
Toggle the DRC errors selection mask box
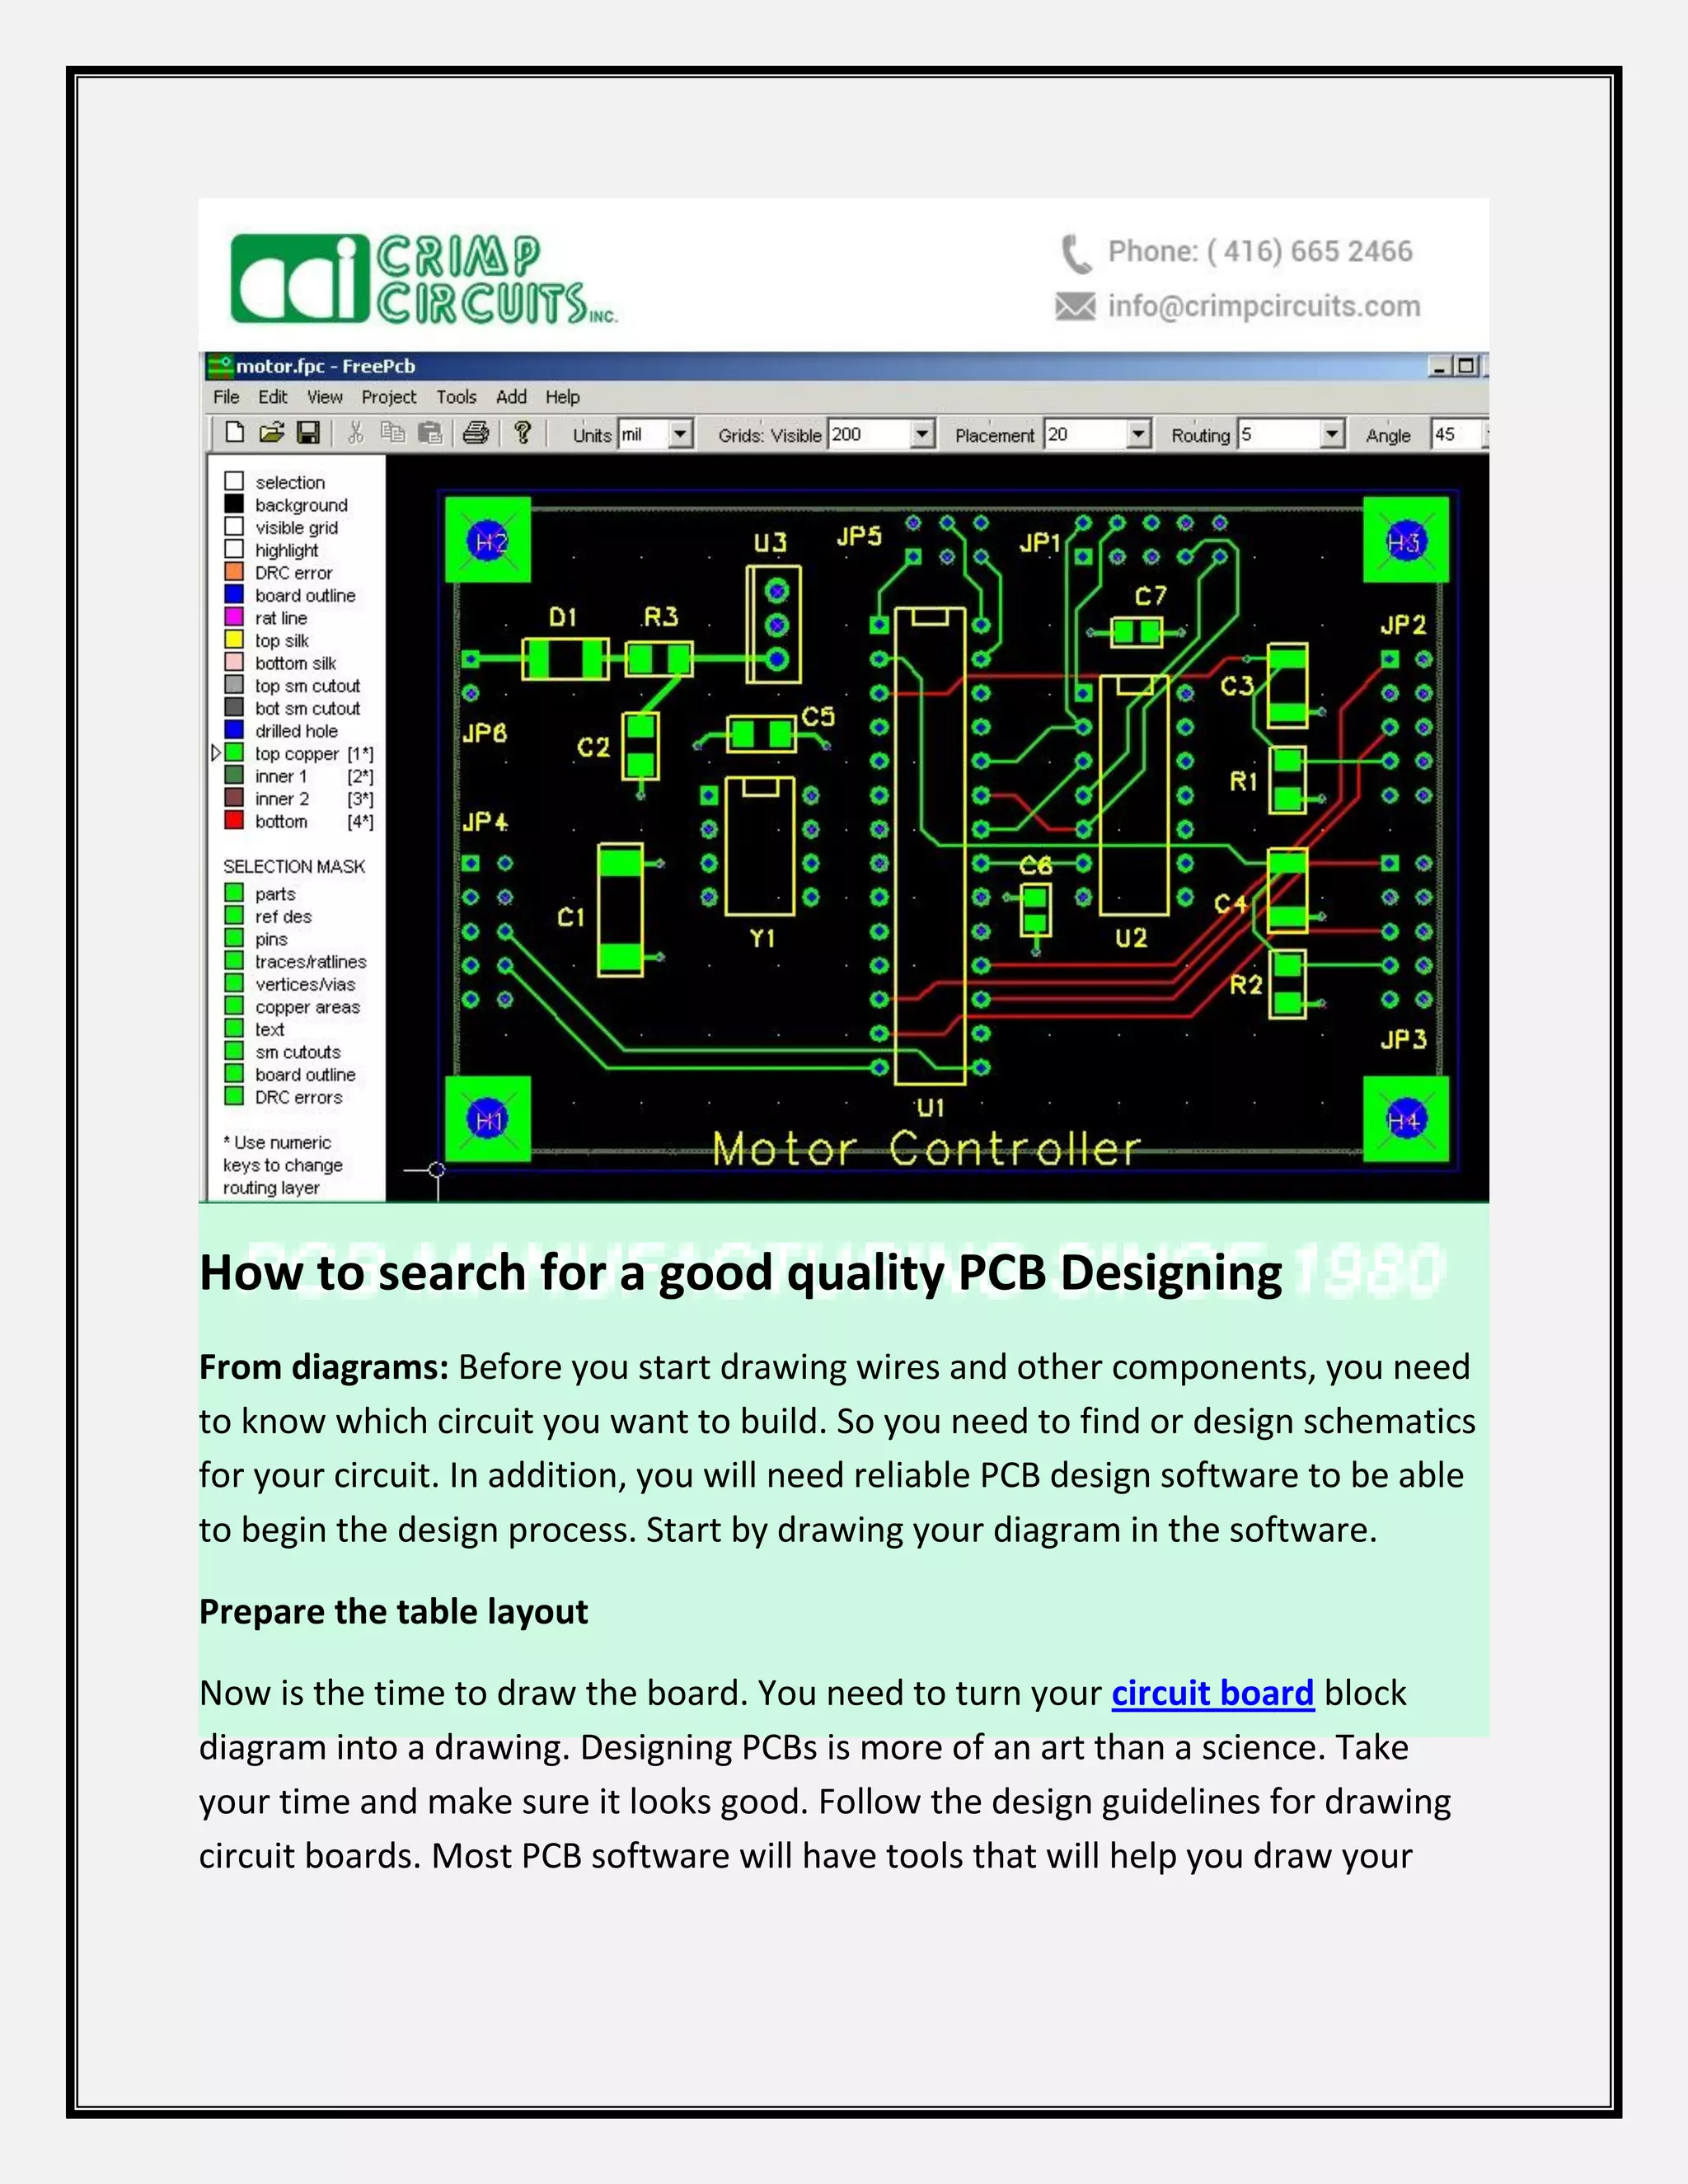pos(234,1096)
